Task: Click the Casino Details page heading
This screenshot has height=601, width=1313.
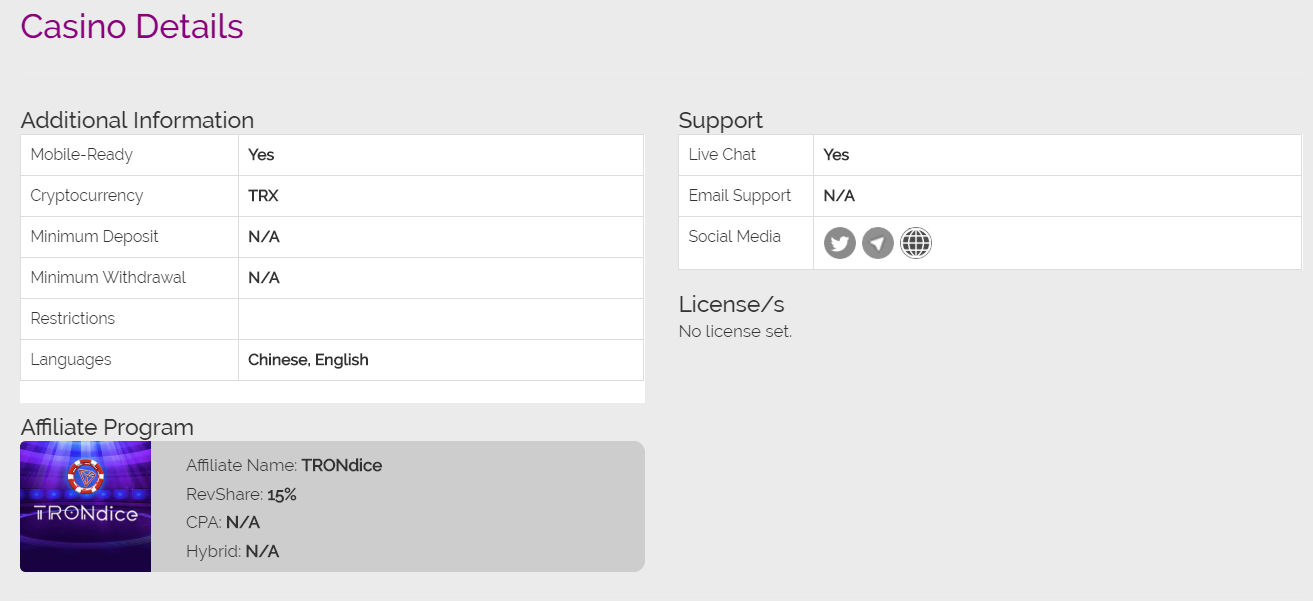Action: (132, 26)
